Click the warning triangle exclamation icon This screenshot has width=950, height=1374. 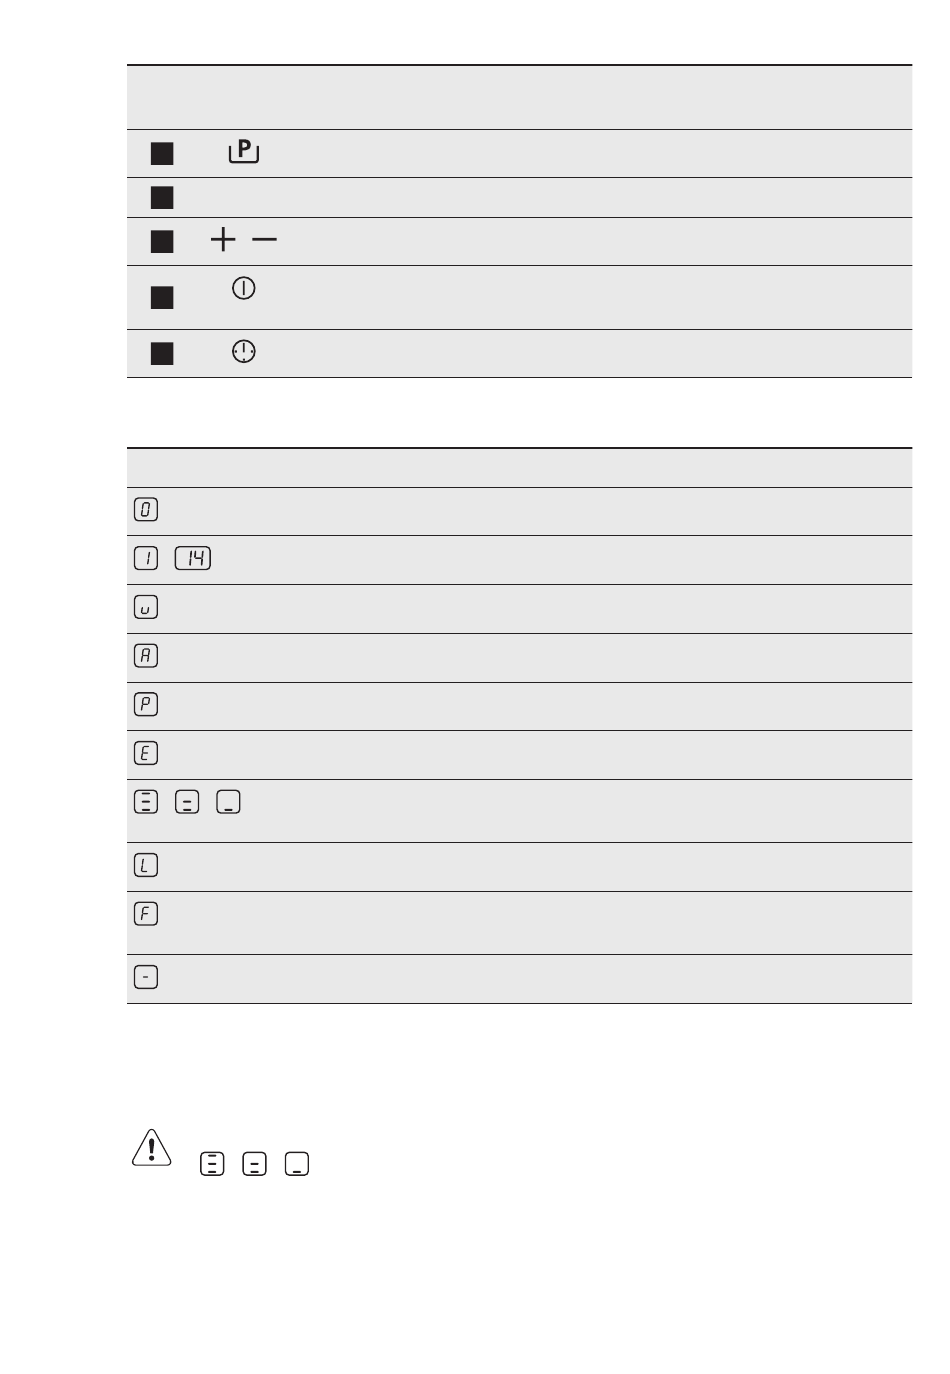pos(151,1147)
